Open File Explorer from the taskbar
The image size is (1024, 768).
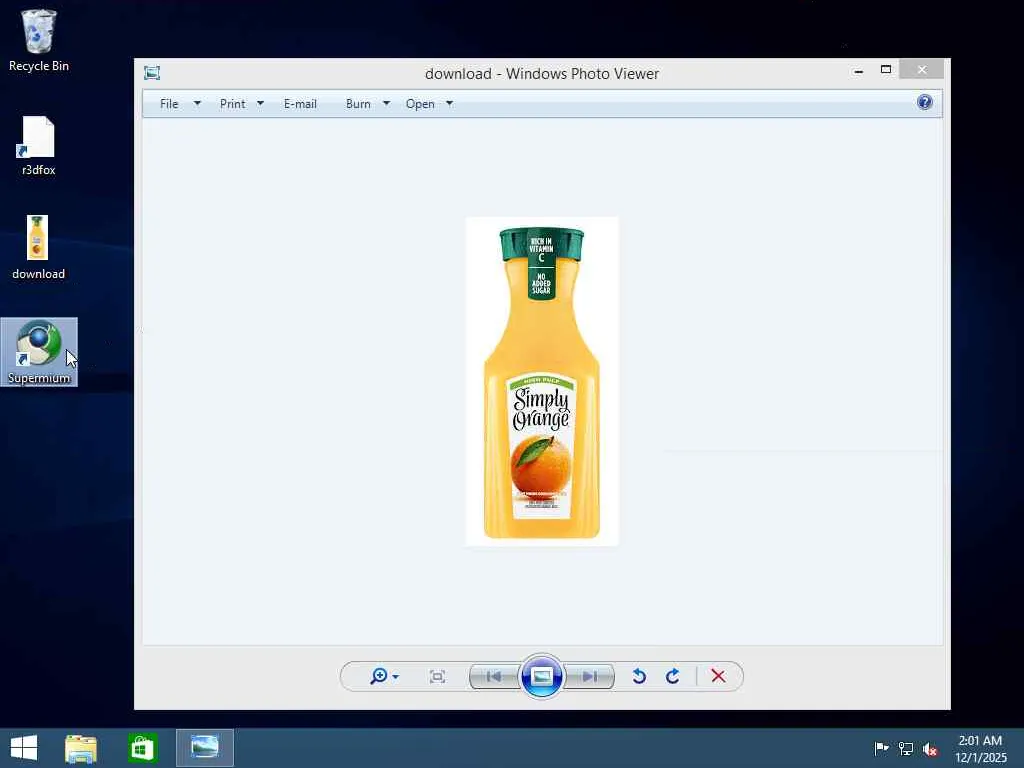click(x=81, y=748)
